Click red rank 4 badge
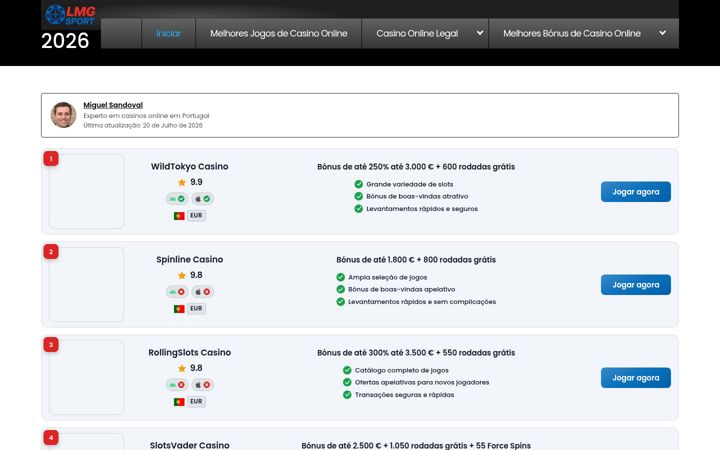The width and height of the screenshot is (720, 450). point(51,438)
